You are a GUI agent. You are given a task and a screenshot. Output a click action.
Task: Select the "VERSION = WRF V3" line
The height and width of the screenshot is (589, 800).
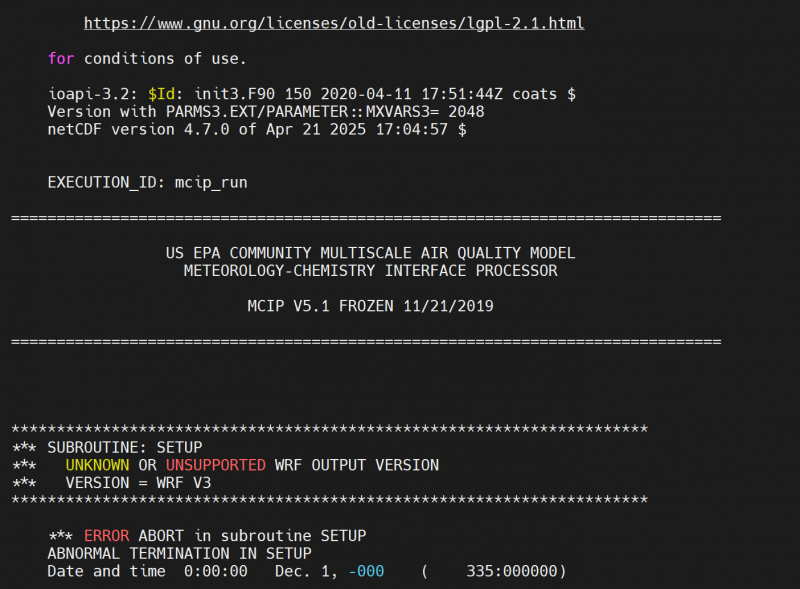point(138,483)
